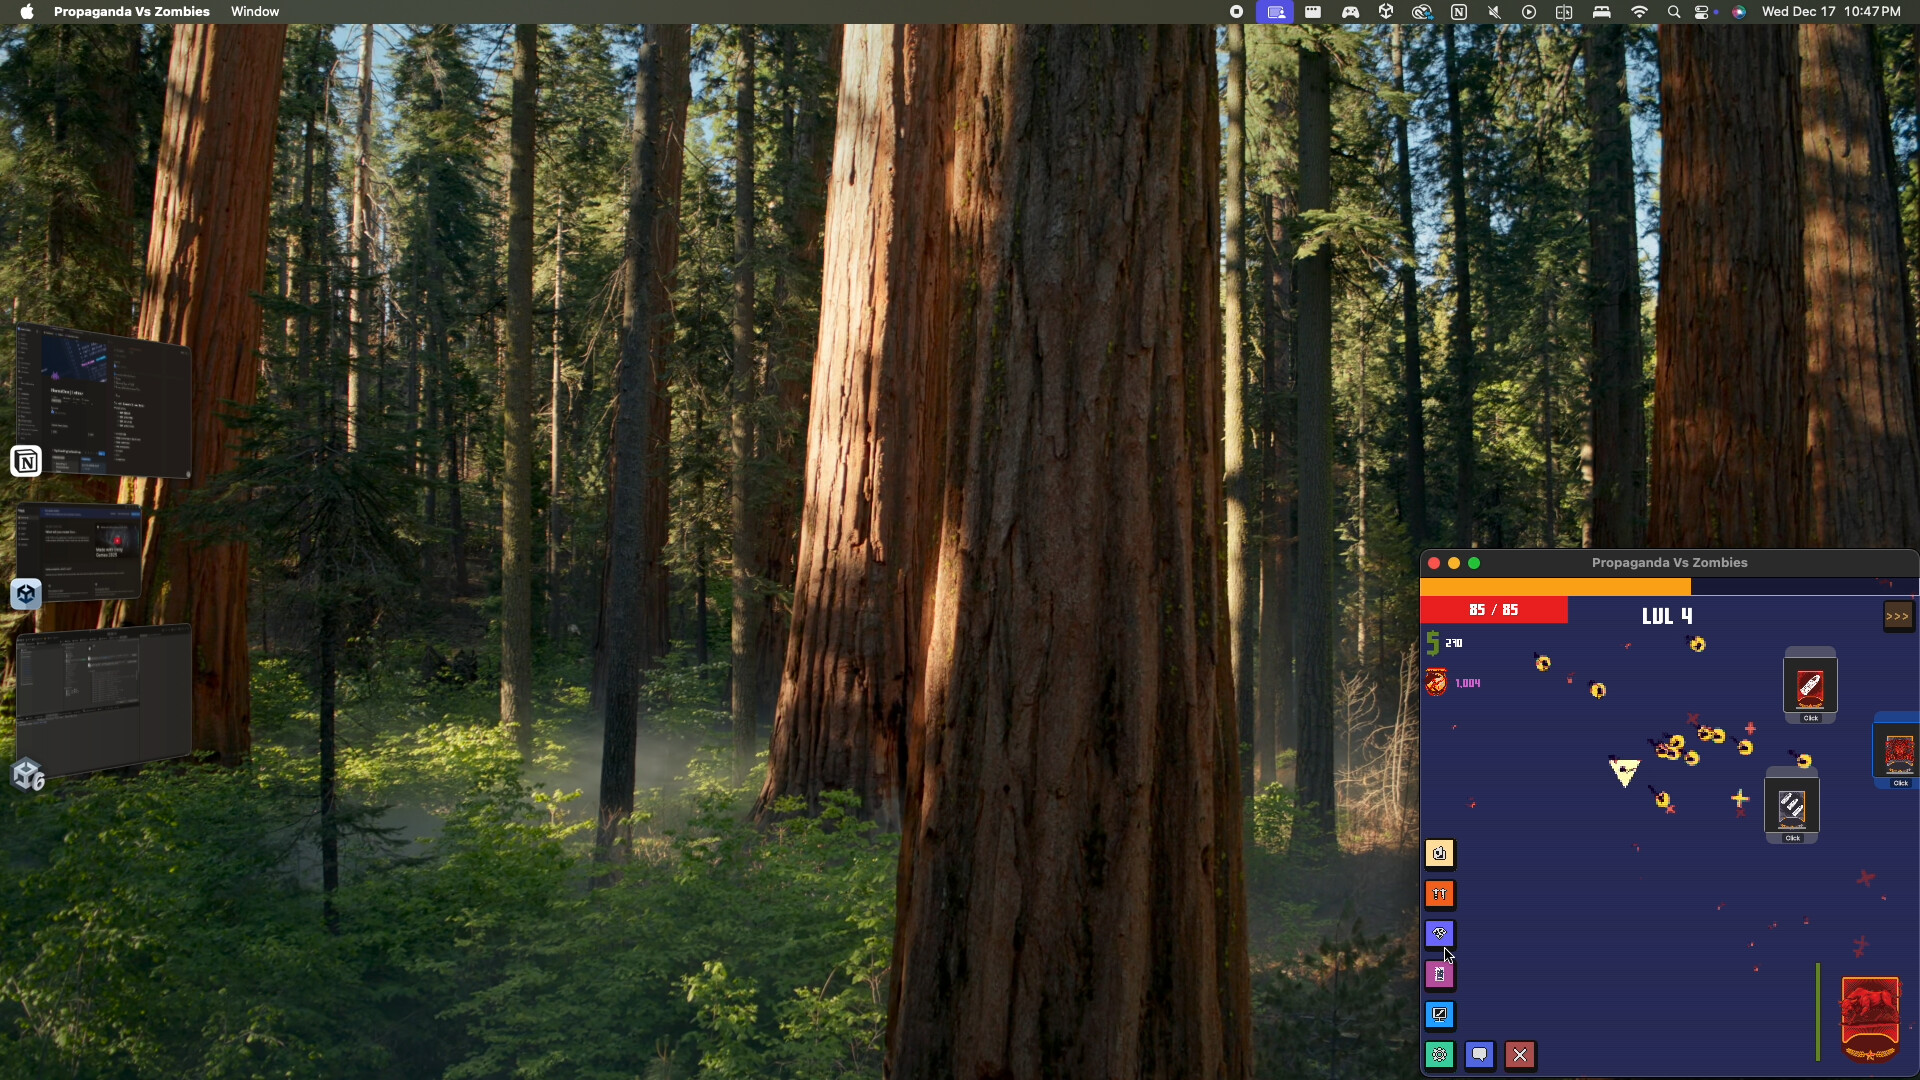1920x1080 pixels.
Task: Click the Unity icon in the menu bar
Action: pos(1387,12)
